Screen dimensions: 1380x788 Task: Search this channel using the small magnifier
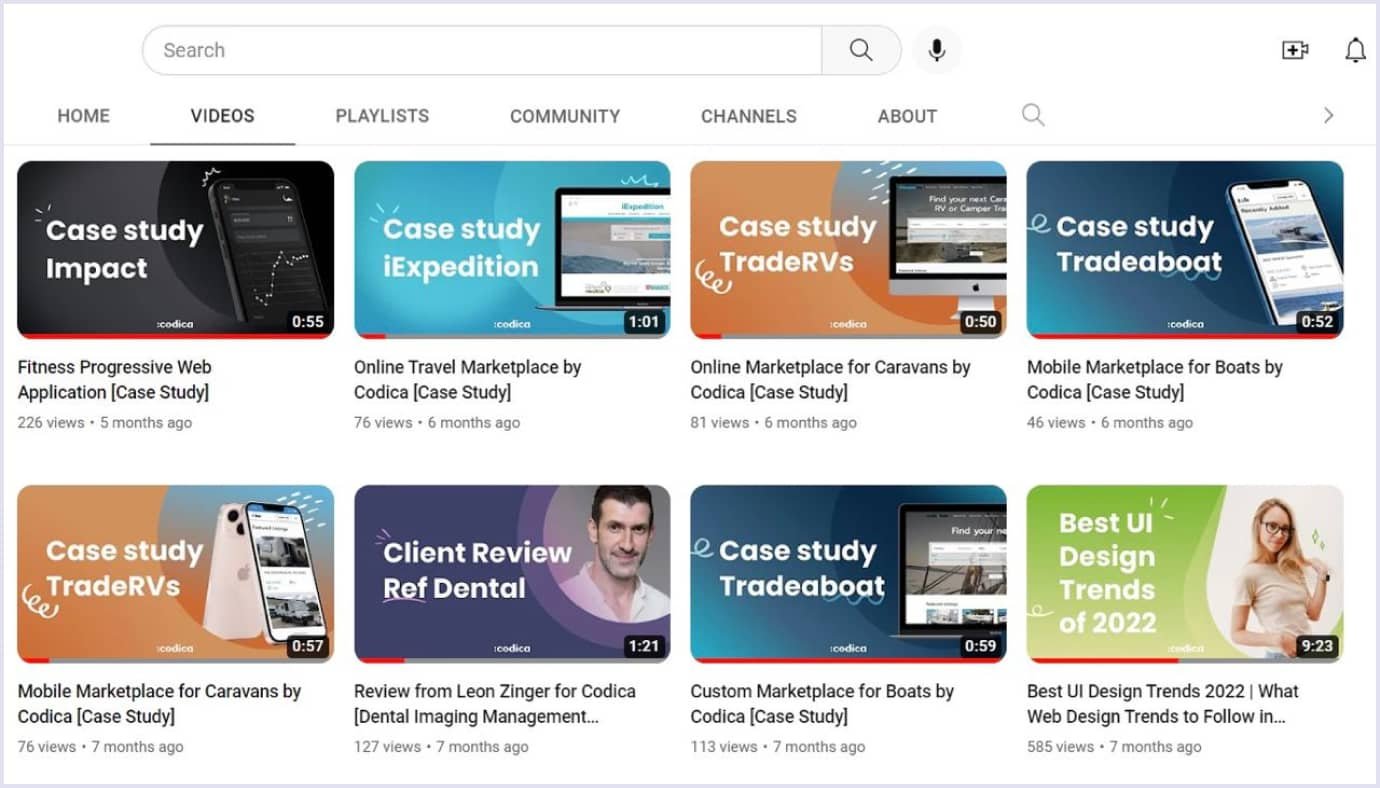[1033, 115]
